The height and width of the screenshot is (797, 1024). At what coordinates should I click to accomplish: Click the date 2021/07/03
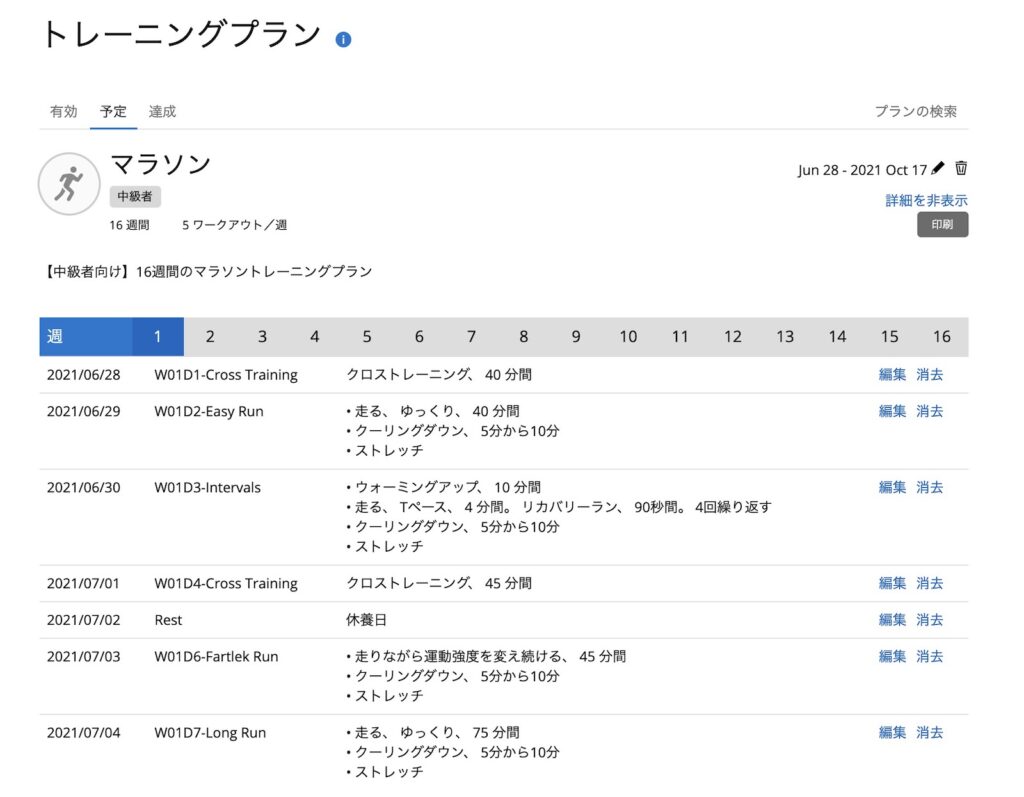pyautogui.click(x=84, y=657)
